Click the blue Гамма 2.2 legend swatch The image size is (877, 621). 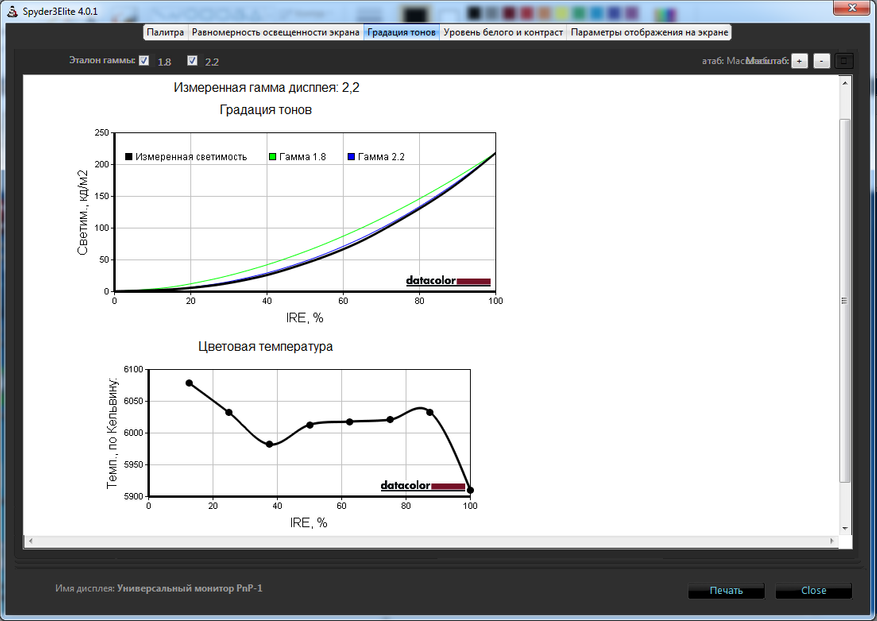tap(351, 157)
